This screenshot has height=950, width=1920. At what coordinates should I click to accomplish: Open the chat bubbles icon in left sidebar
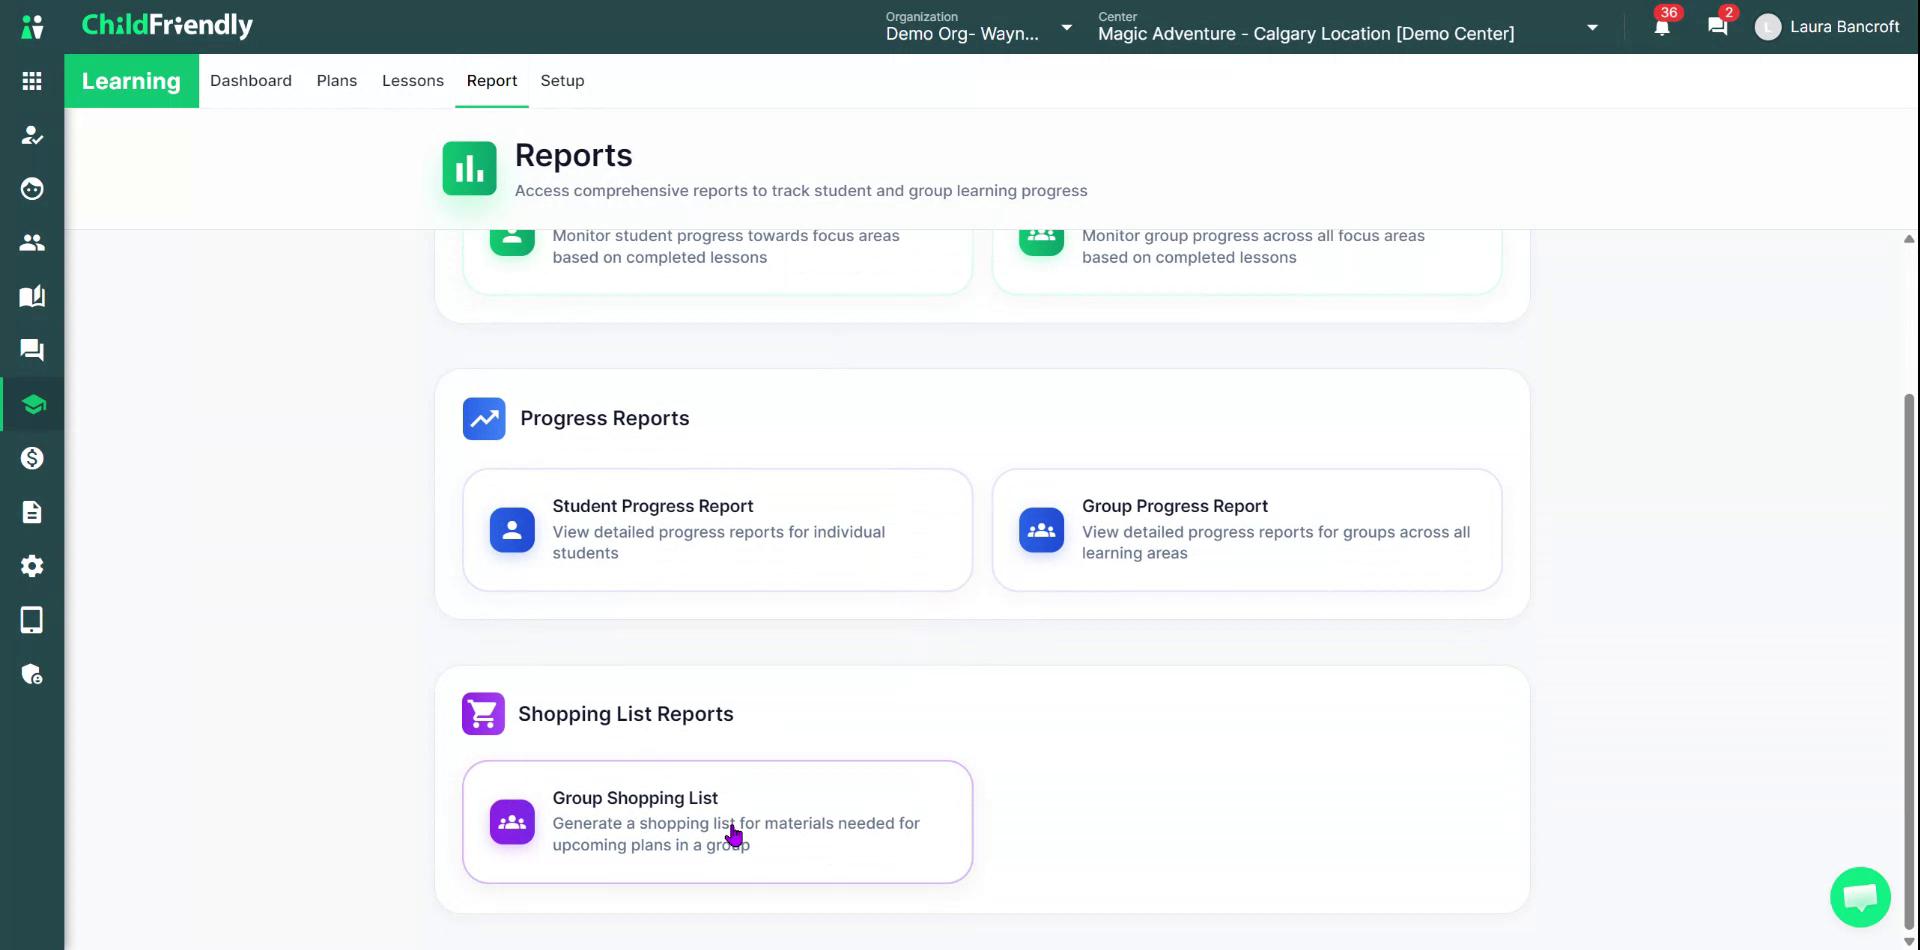[x=32, y=350]
